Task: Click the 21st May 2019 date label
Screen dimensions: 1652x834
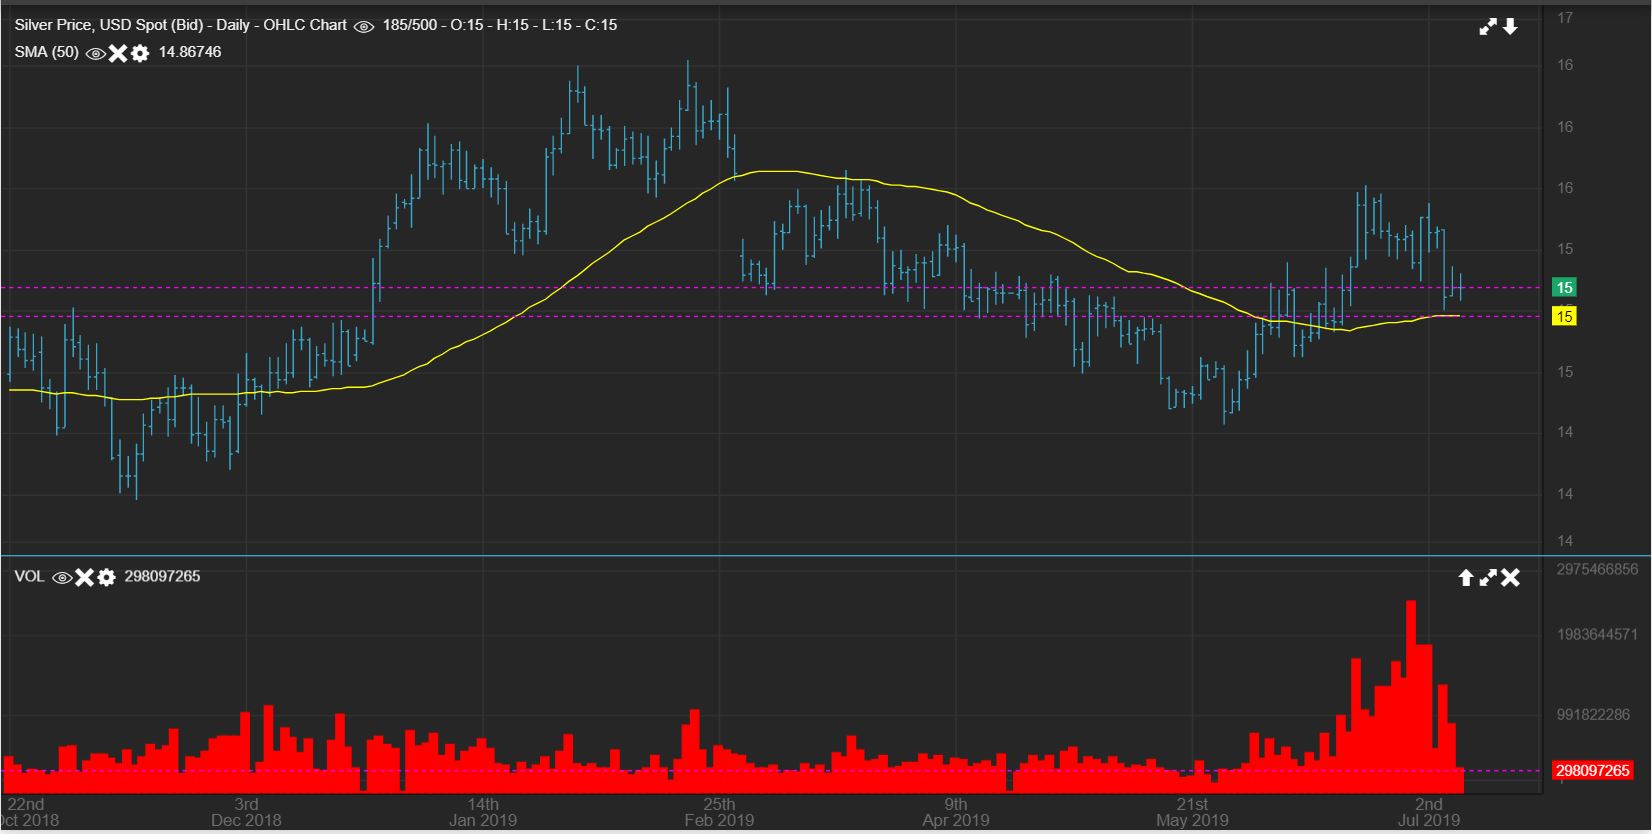Action: [1192, 812]
